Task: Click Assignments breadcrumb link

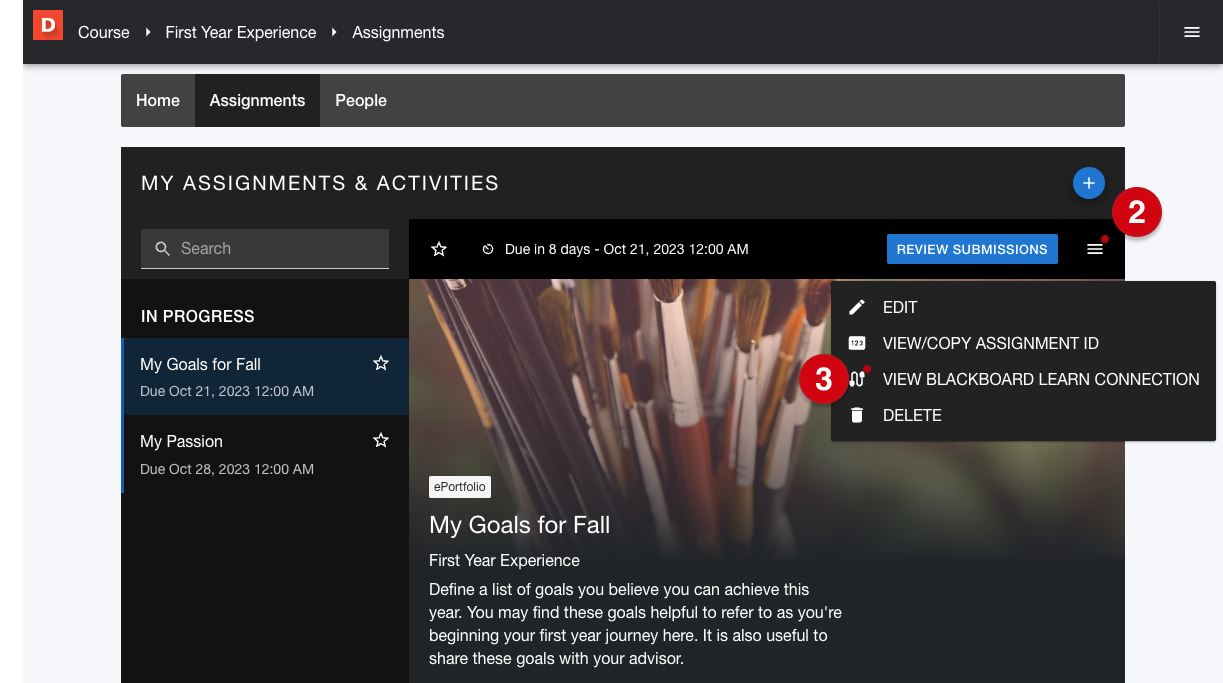Action: click(398, 32)
